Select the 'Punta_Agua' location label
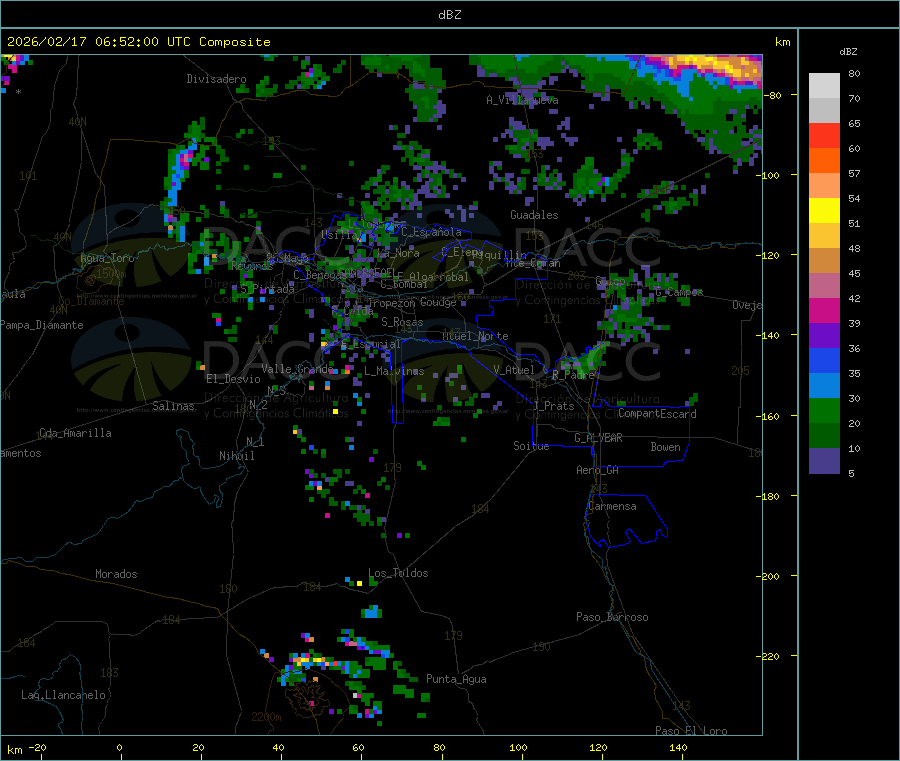 click(x=456, y=679)
